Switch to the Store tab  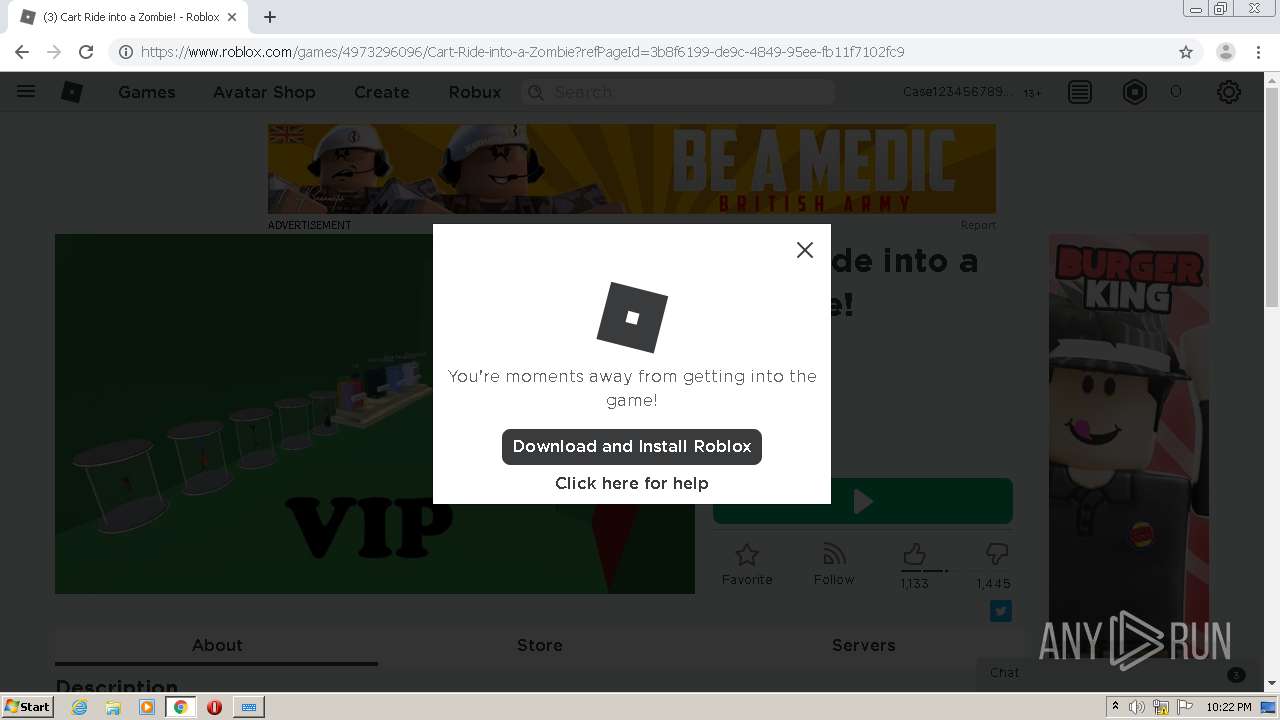(x=540, y=646)
